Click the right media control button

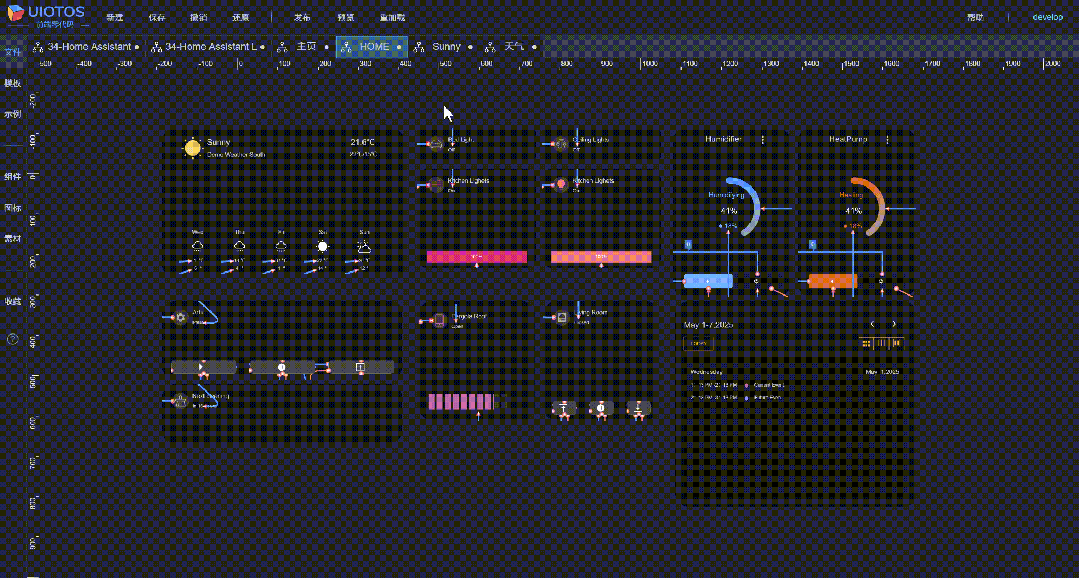tap(361, 367)
